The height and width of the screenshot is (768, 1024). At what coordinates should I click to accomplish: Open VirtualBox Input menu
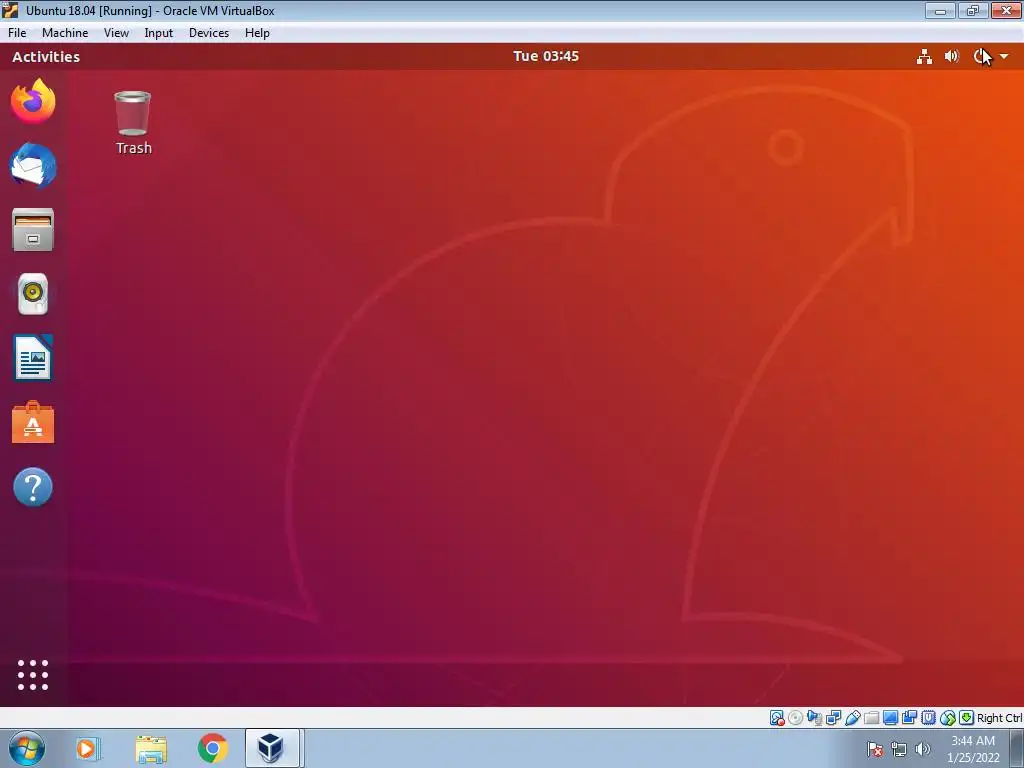tap(158, 33)
